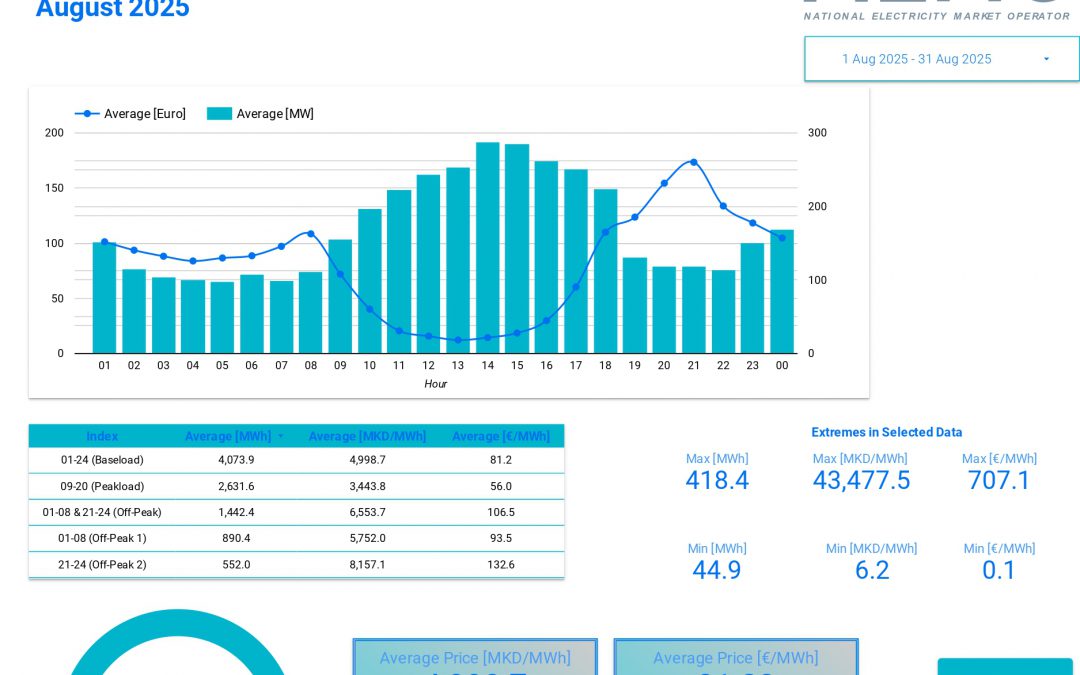This screenshot has height=675, width=1080.
Task: Click the Max [€/MWh] value 707.1
Action: click(x=999, y=480)
